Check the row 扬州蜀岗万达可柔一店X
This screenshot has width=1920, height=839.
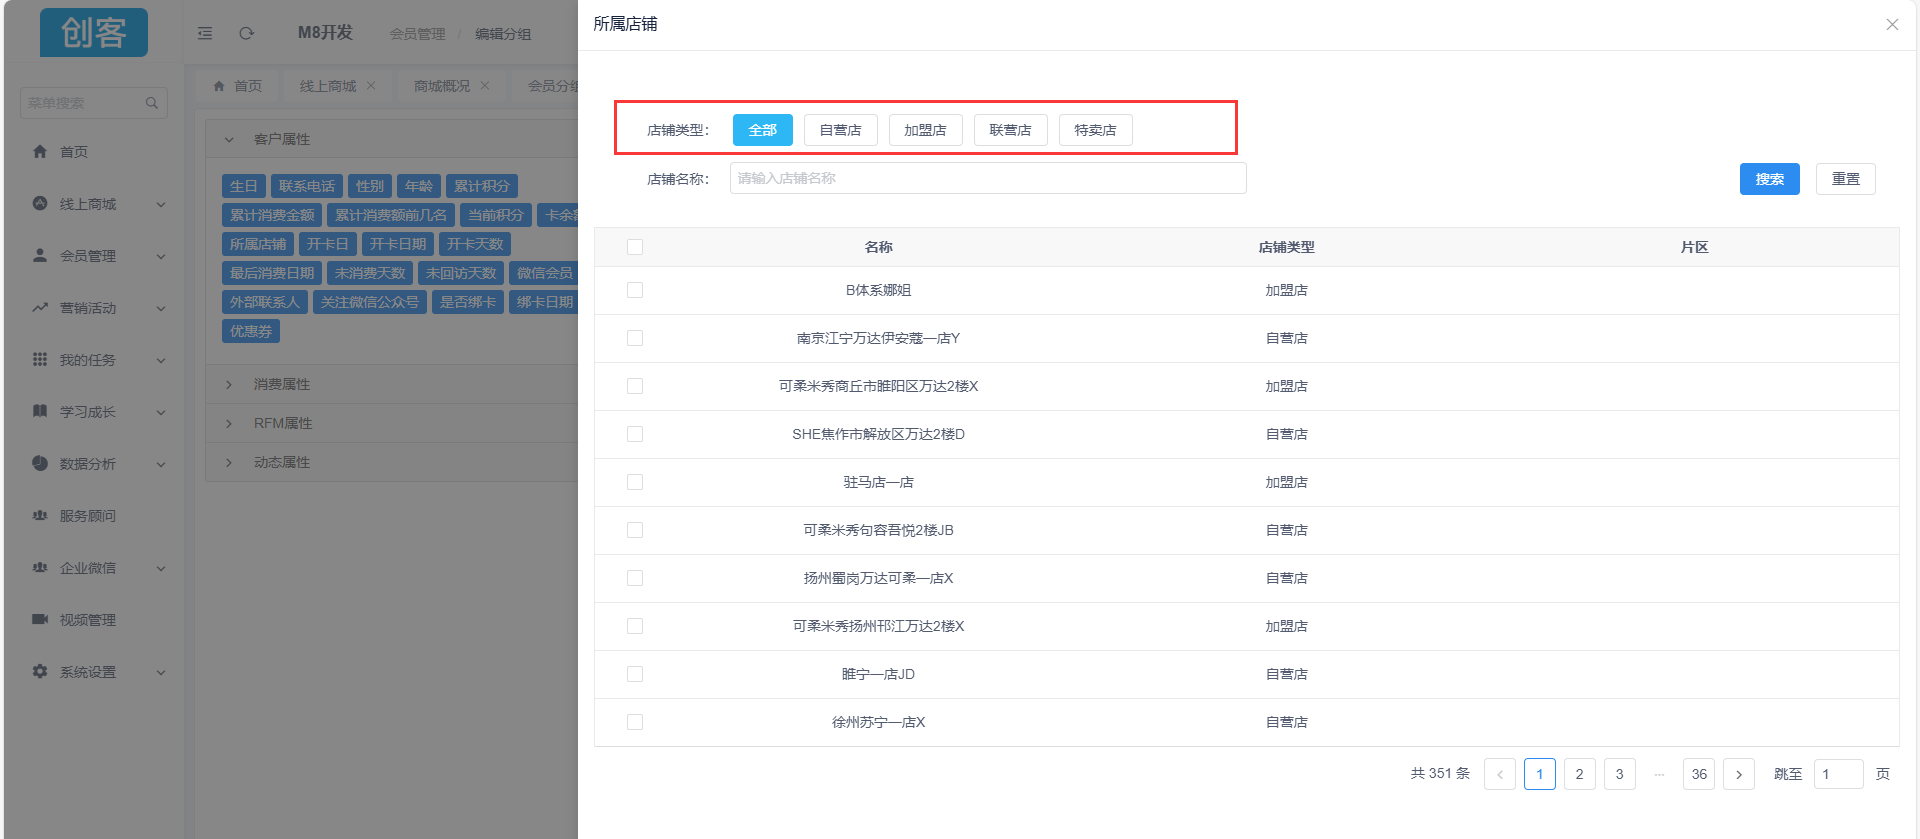pyautogui.click(x=635, y=578)
